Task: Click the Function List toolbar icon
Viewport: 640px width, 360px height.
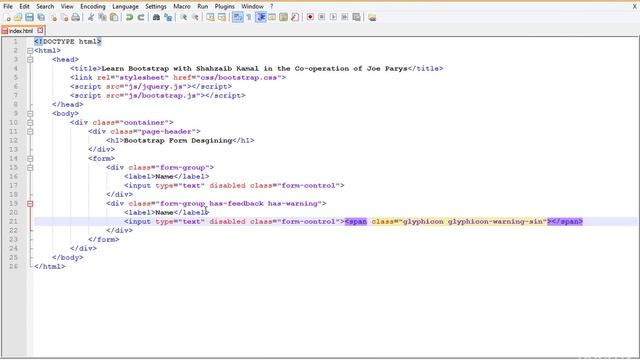Action: click(x=295, y=17)
